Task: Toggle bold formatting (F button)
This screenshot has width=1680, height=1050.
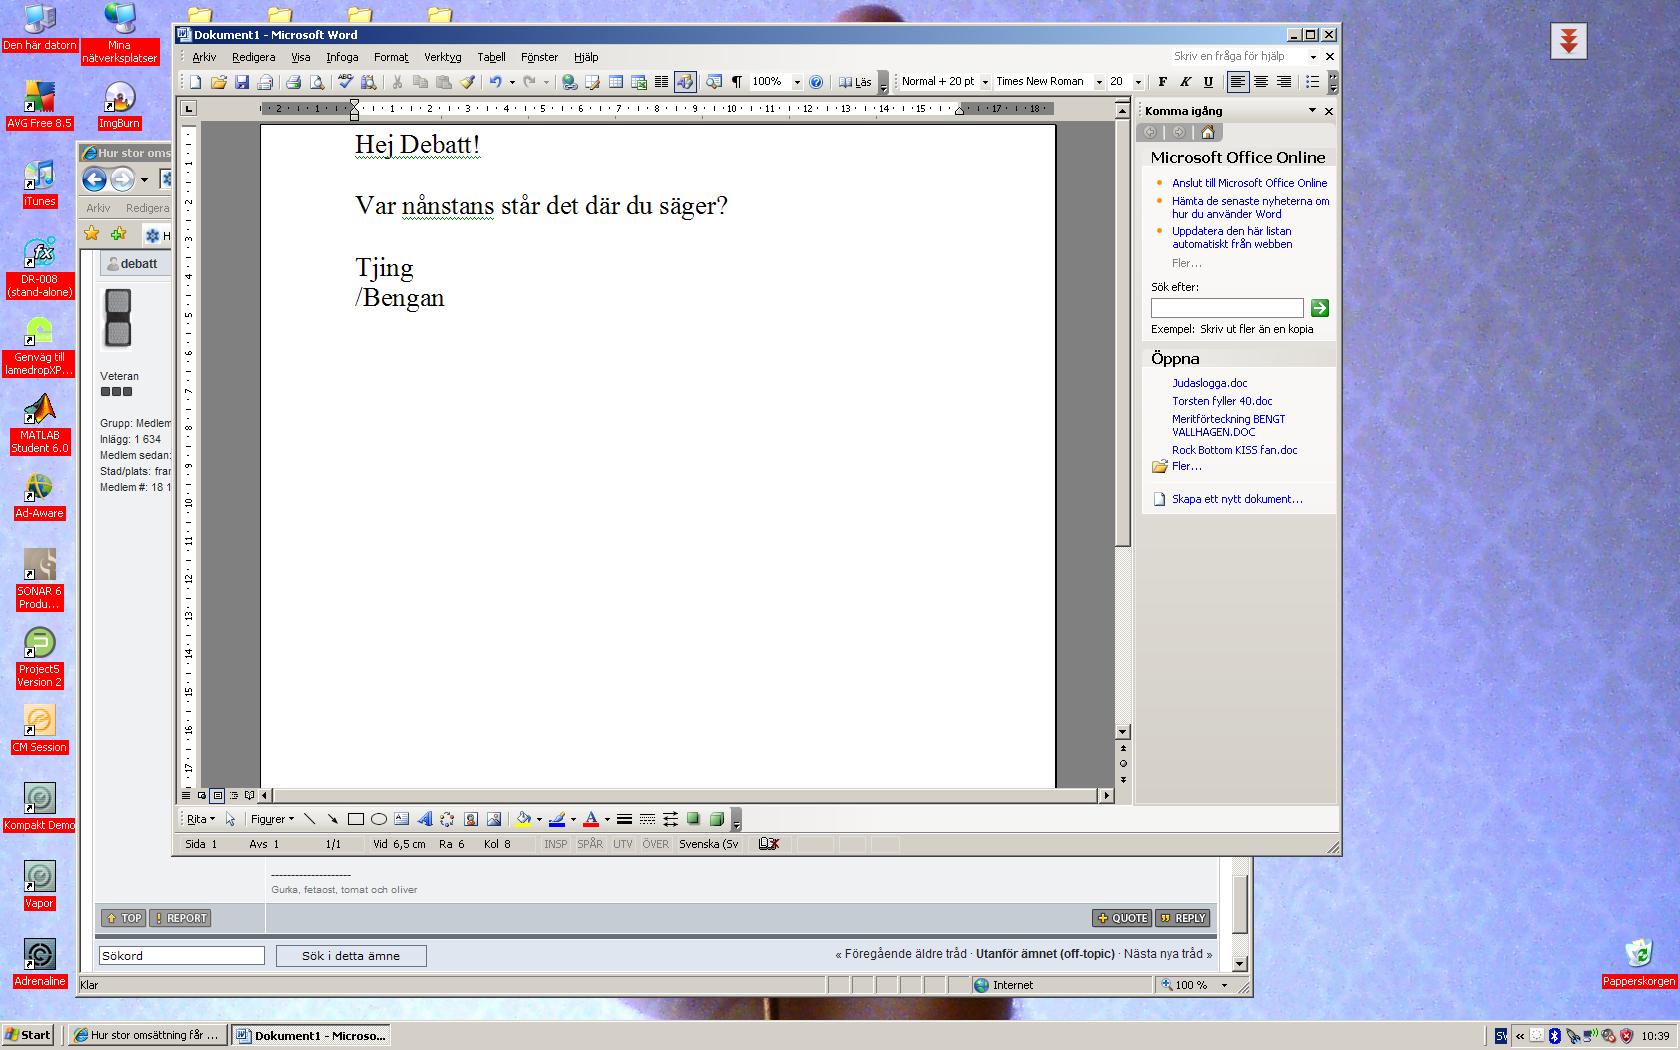Action: pyautogui.click(x=1162, y=82)
